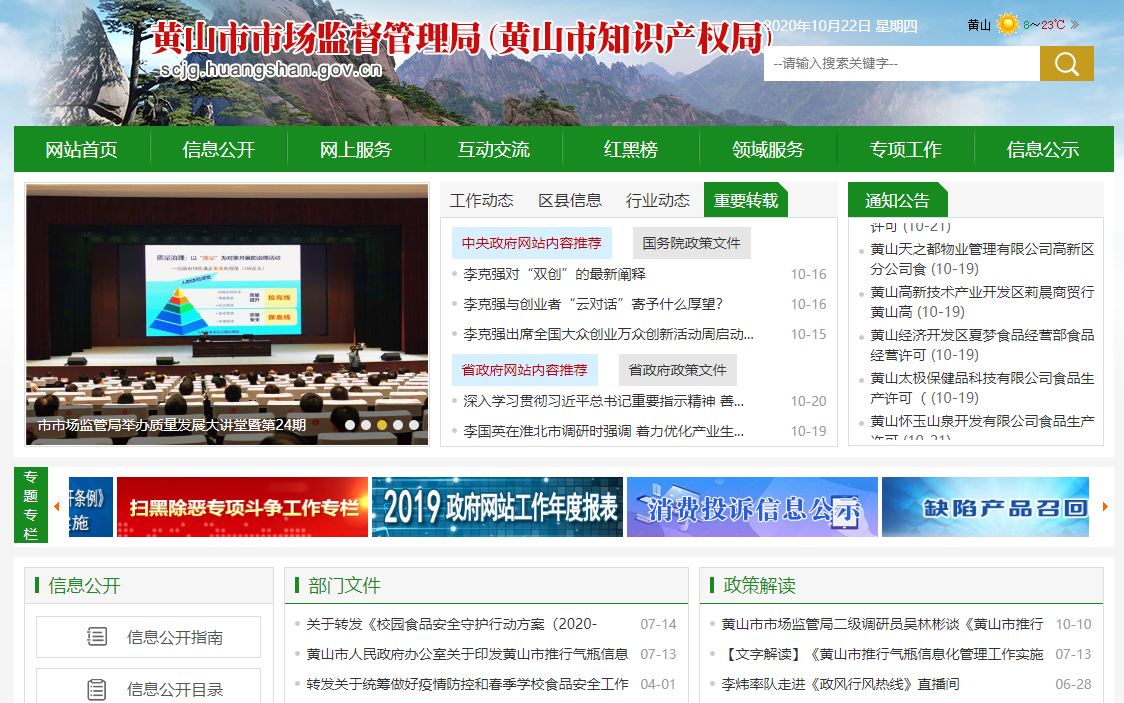Open document 关于转发《校园食品安全守护行动方案
The image size is (1124, 703).
click(x=452, y=624)
